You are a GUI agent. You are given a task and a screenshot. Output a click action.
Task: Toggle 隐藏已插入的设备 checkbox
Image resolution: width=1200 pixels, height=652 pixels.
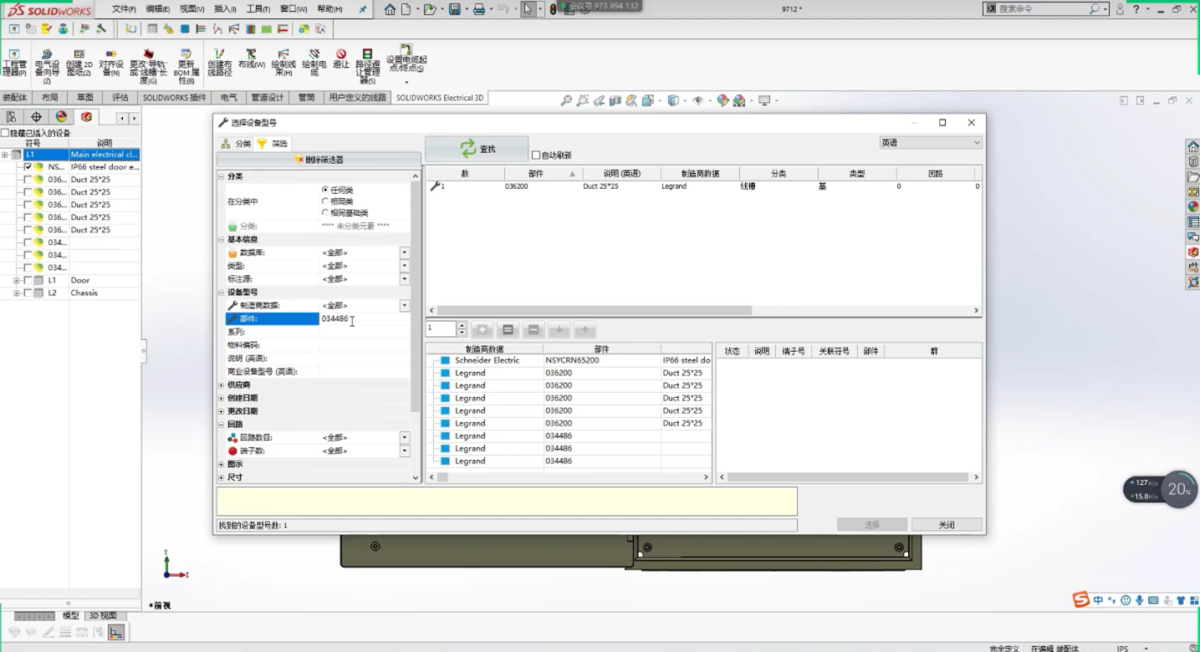(x=5, y=133)
